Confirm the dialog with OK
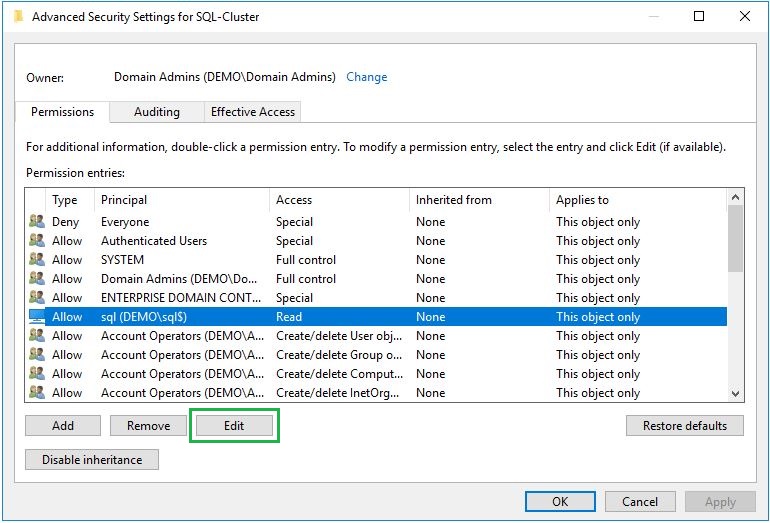770x523 pixels. click(x=560, y=502)
